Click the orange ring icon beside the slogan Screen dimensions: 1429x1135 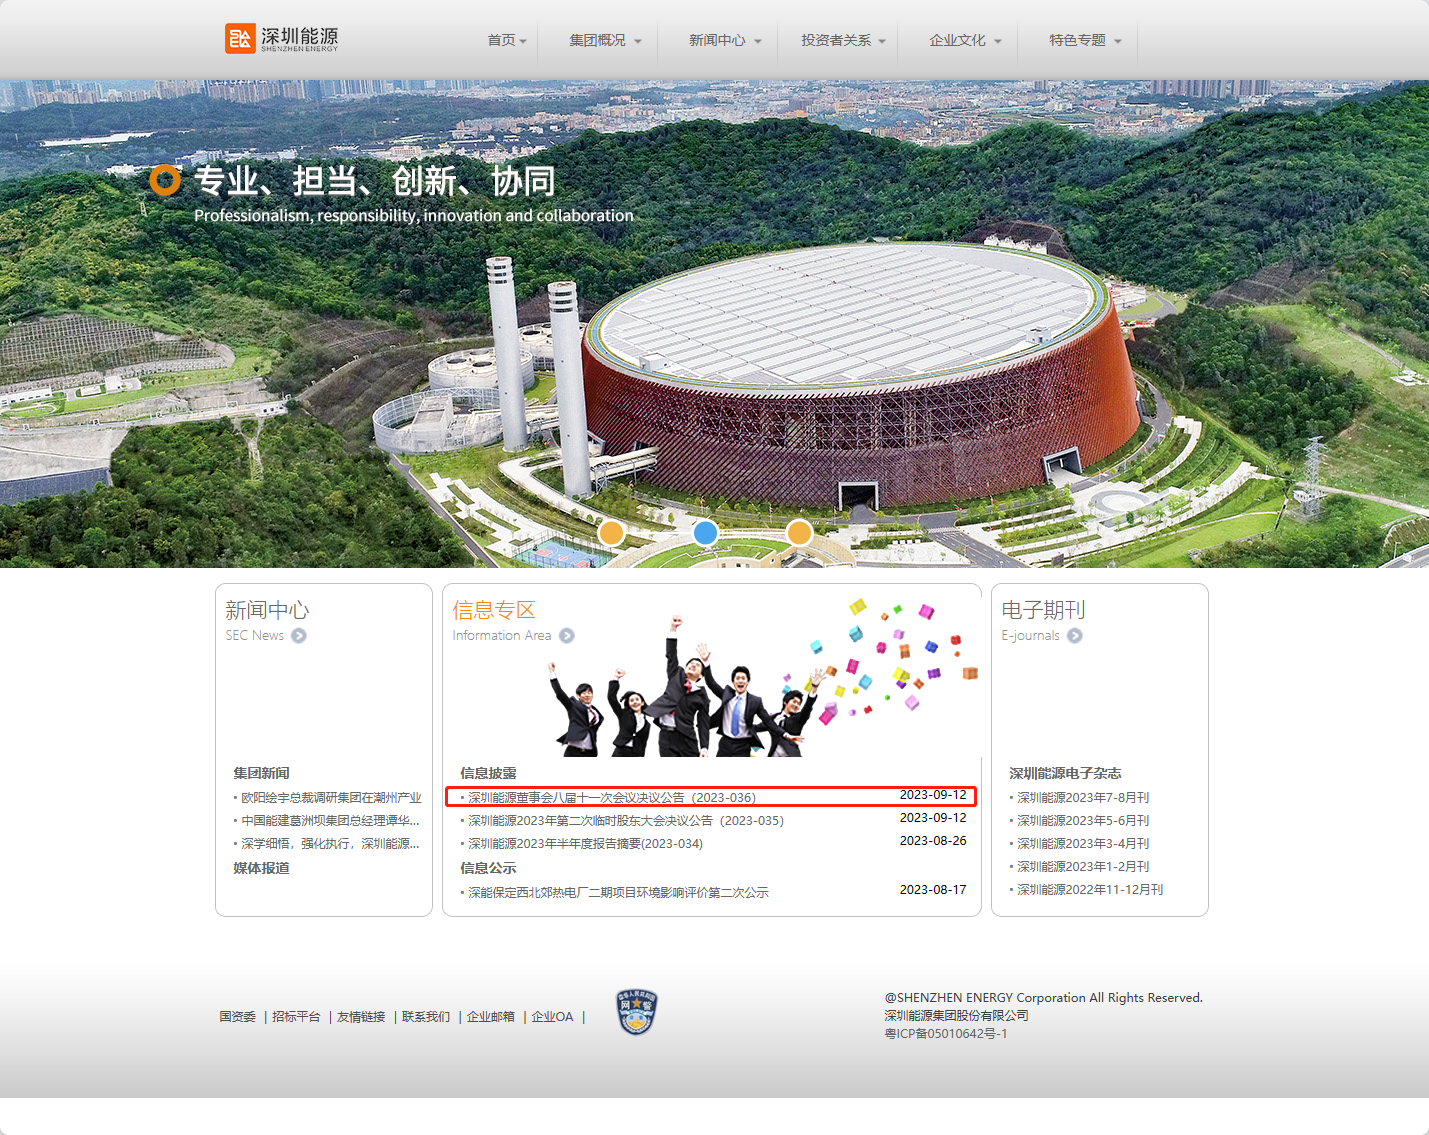165,180
